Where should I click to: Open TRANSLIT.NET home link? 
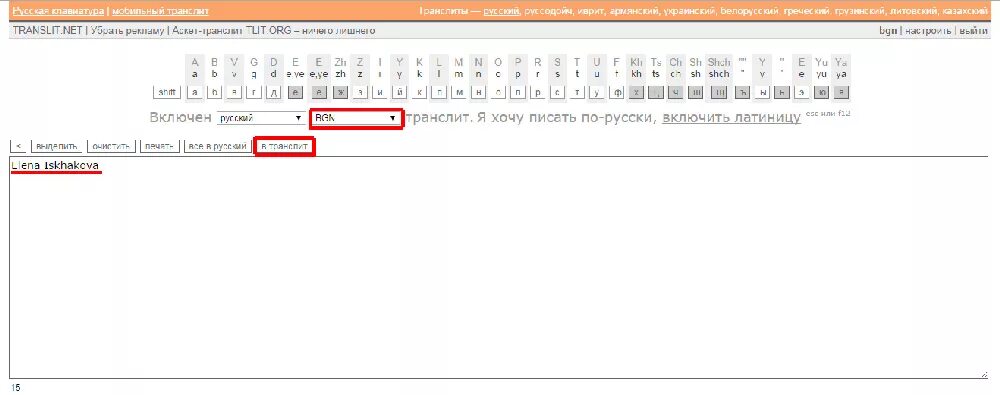click(x=48, y=31)
